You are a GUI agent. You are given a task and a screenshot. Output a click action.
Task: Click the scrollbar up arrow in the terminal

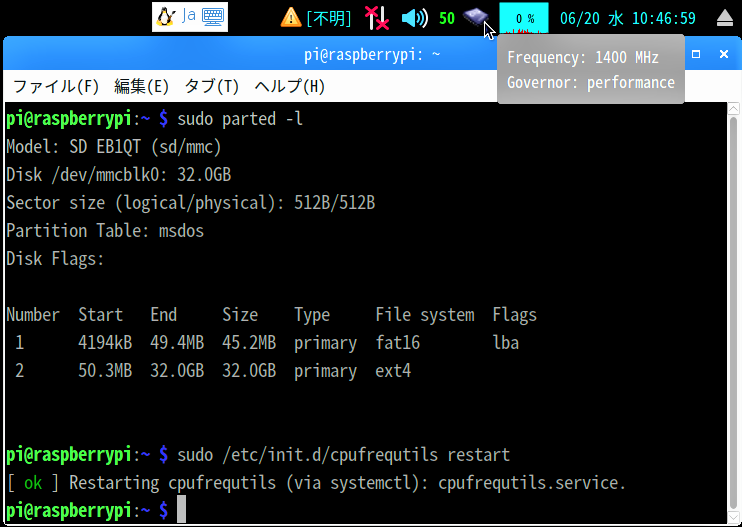(733, 109)
